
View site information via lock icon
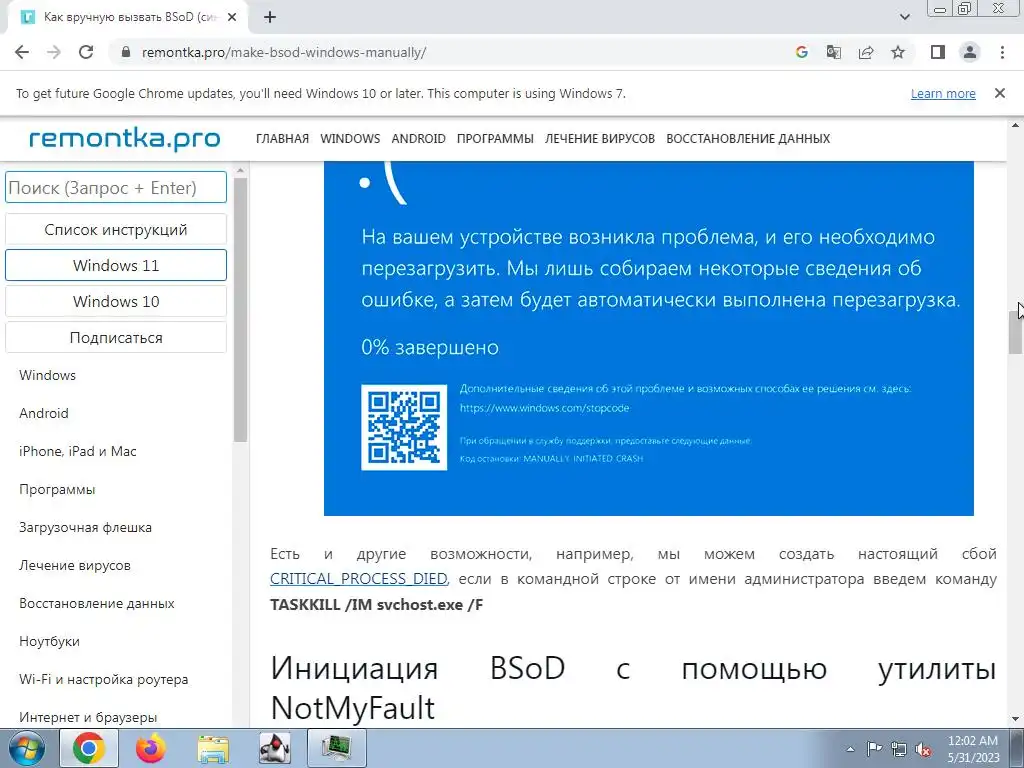[126, 52]
